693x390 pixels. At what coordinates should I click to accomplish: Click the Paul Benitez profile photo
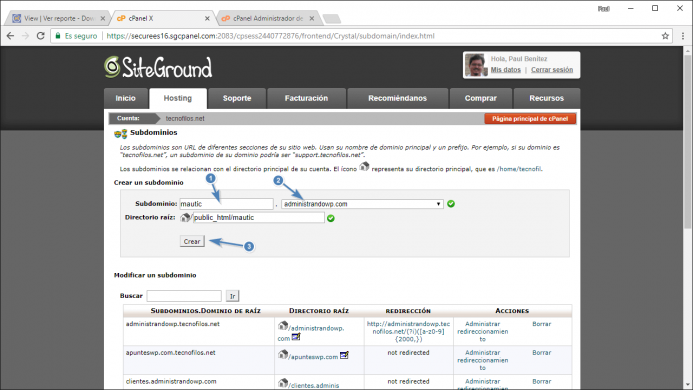tap(476, 65)
